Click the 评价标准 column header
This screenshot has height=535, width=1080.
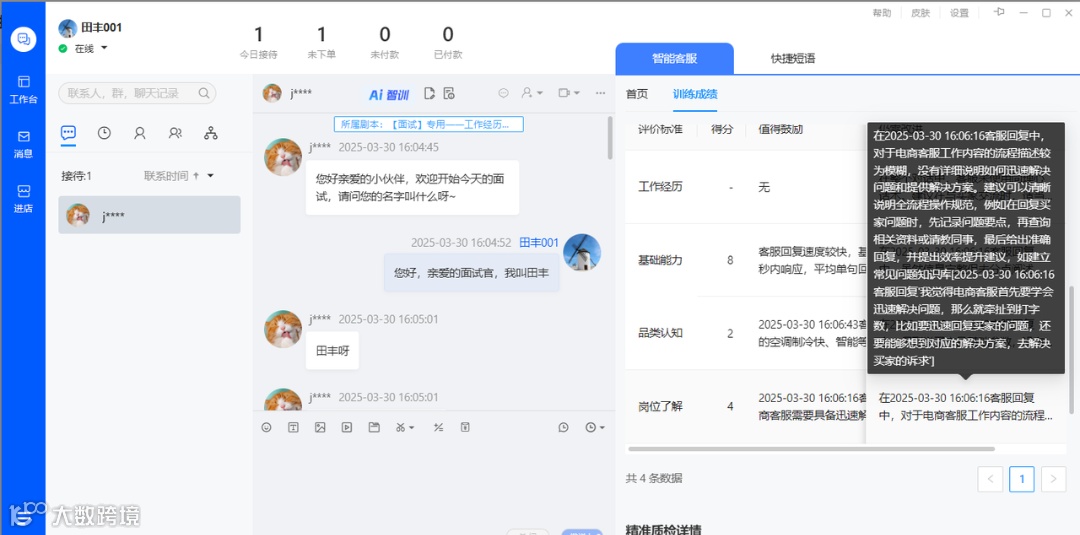point(660,129)
